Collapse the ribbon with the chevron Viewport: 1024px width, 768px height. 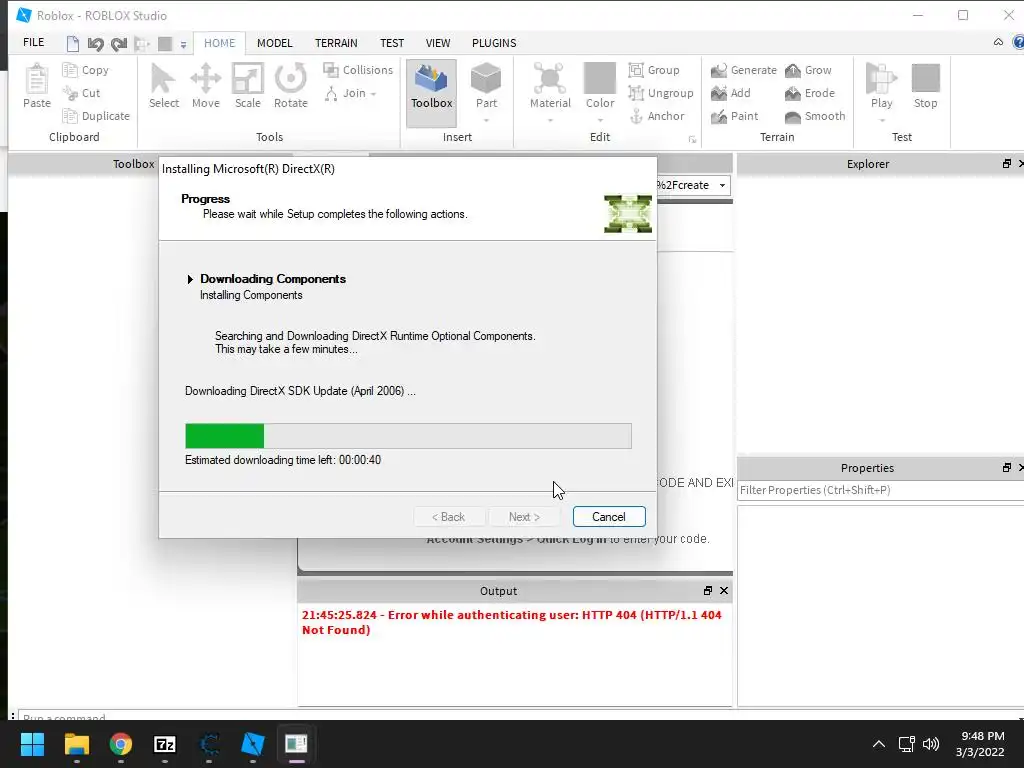click(998, 42)
